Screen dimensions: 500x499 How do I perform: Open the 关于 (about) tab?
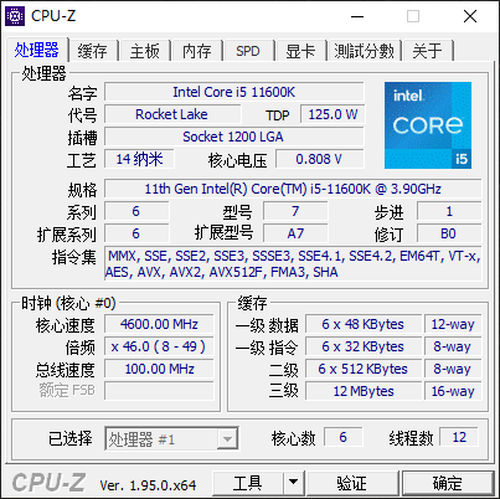pos(428,51)
